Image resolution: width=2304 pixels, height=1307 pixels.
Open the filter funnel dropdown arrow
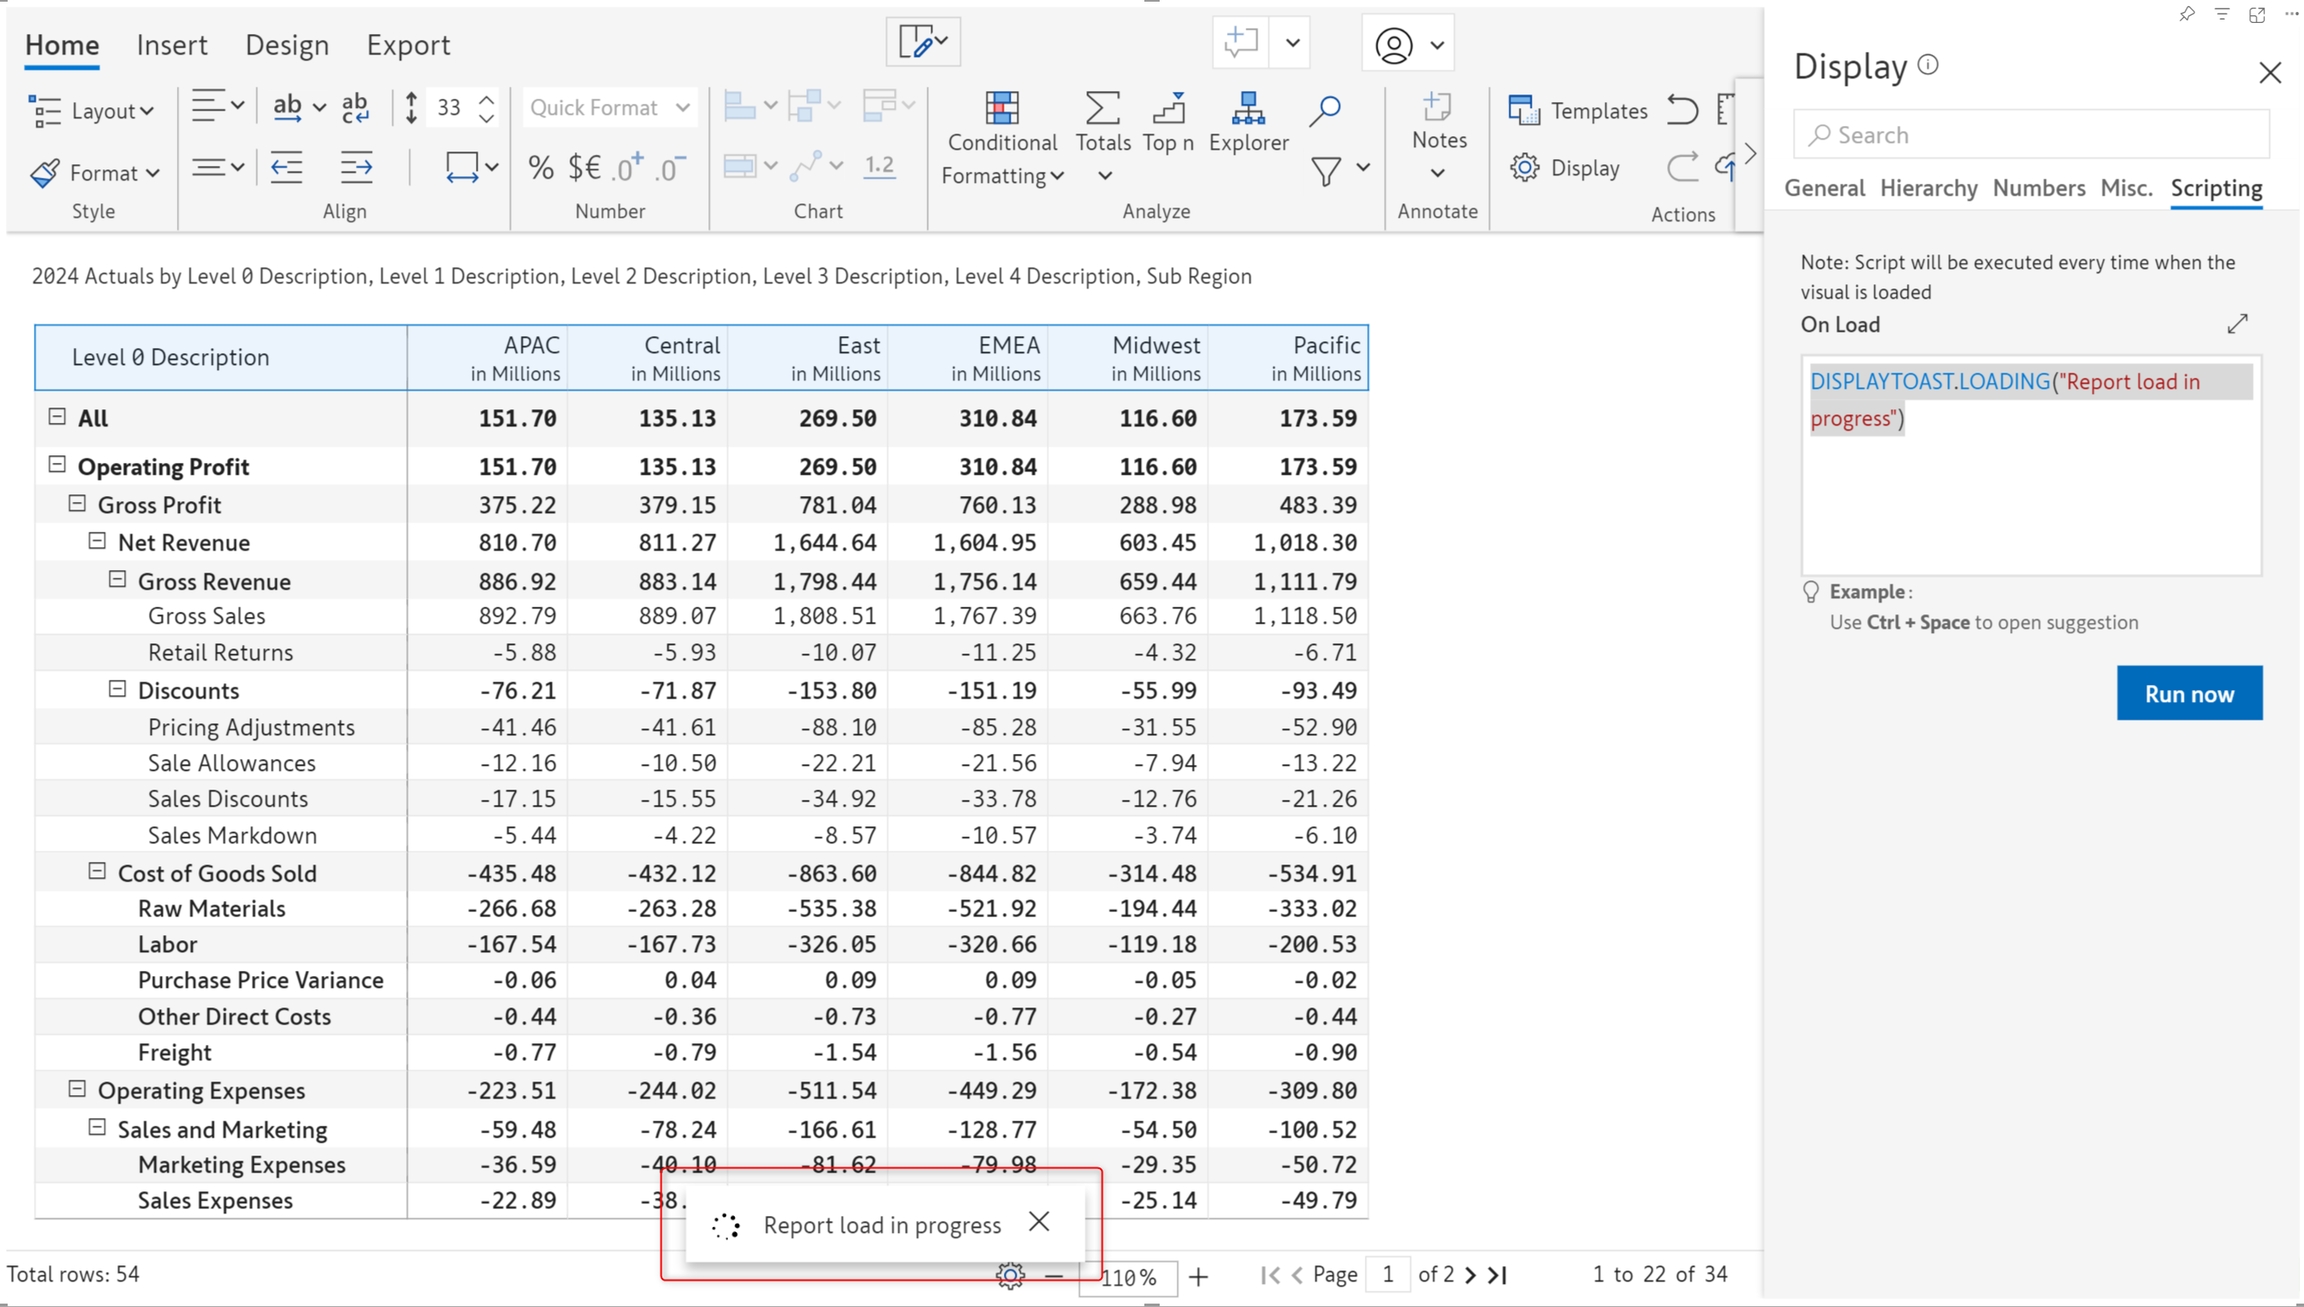[x=1363, y=168]
